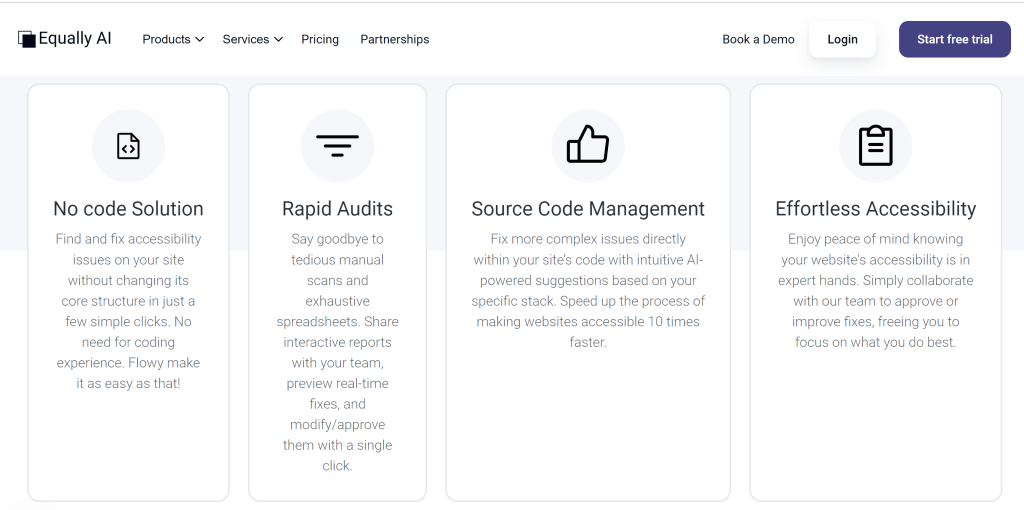The image size is (1024, 510).
Task: Click the clipboard icon above Effortless Accessibility
Action: (875, 146)
